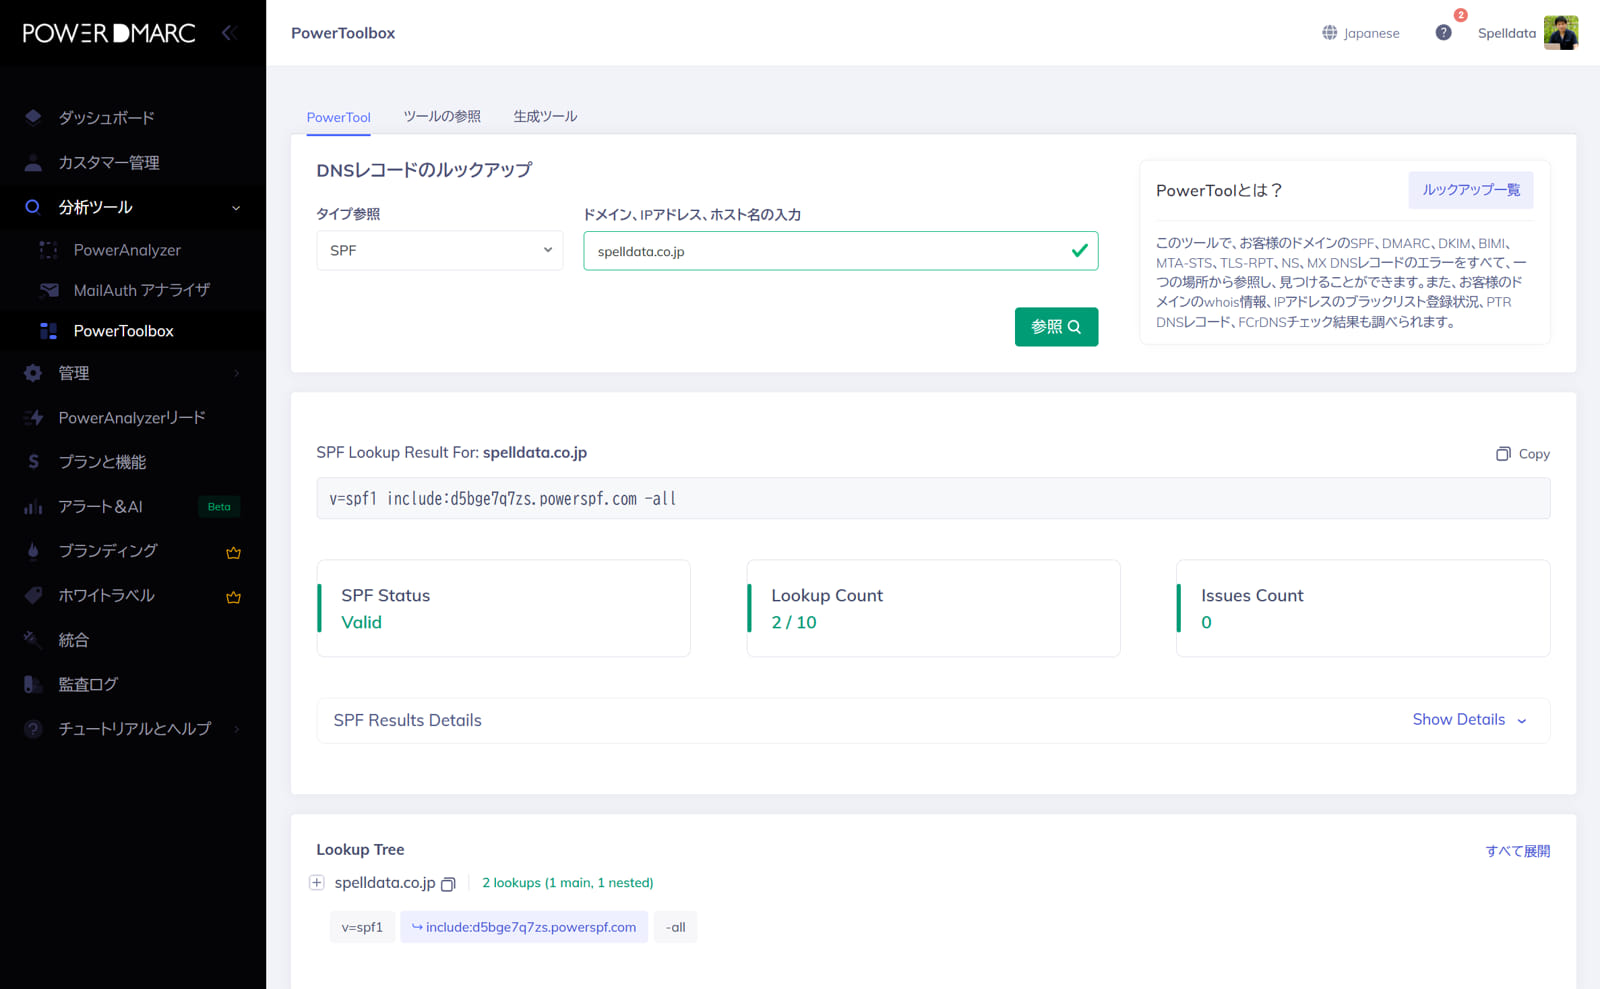
Task: Click Spelldata username text
Action: coord(1506,33)
